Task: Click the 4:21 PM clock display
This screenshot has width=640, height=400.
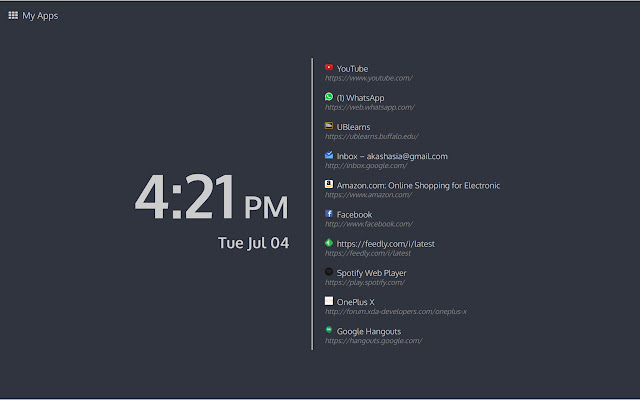Action: 211,198
